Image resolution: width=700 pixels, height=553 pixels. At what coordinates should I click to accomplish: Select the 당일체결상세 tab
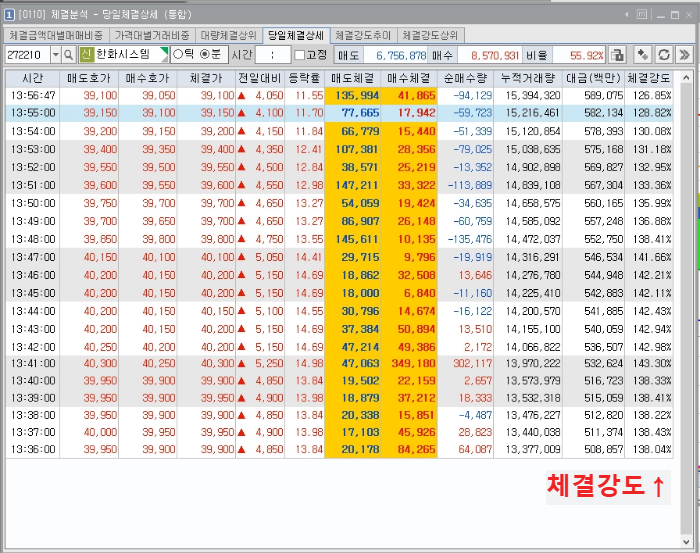tap(296, 35)
